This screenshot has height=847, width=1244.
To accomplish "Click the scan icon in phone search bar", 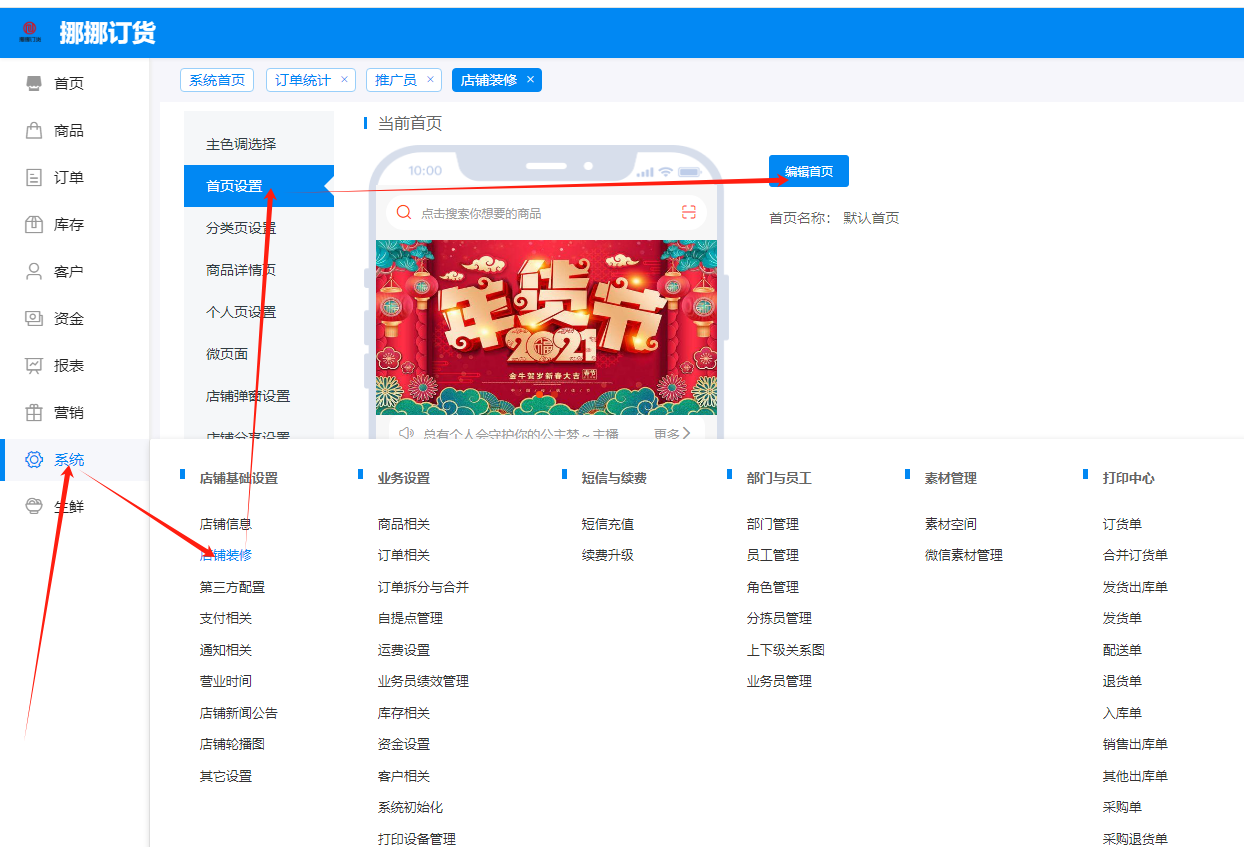I will click(x=688, y=212).
